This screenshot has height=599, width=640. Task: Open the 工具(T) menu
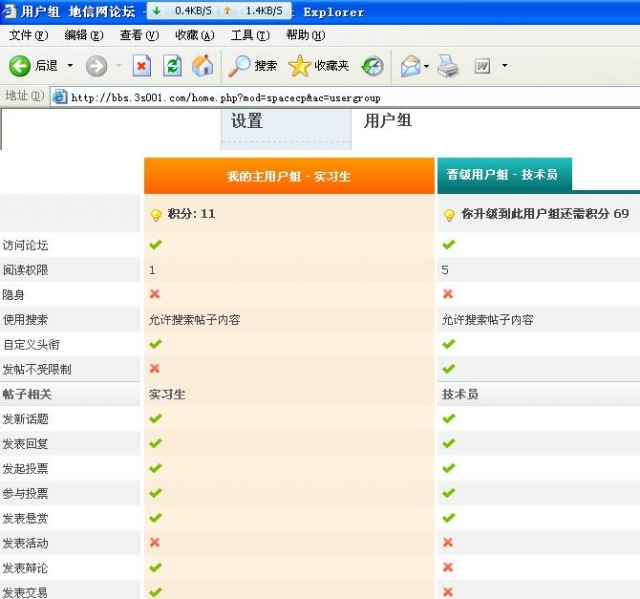tap(249, 35)
